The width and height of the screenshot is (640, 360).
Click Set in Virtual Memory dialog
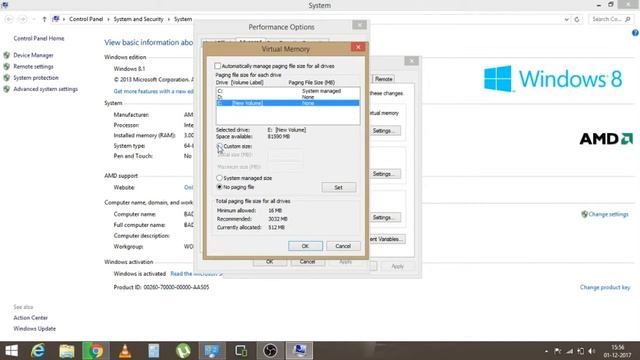click(338, 187)
